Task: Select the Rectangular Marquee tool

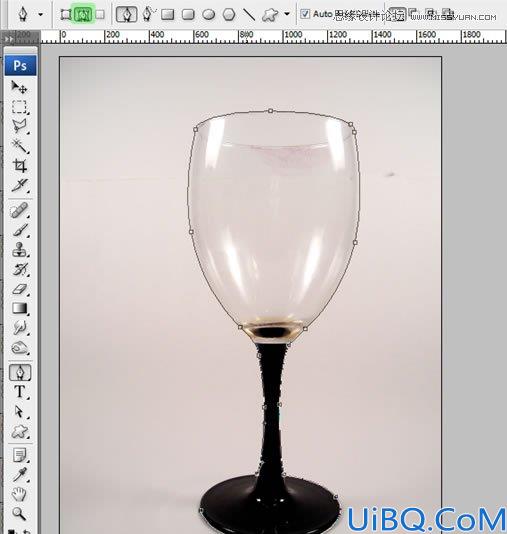Action: click(x=19, y=107)
